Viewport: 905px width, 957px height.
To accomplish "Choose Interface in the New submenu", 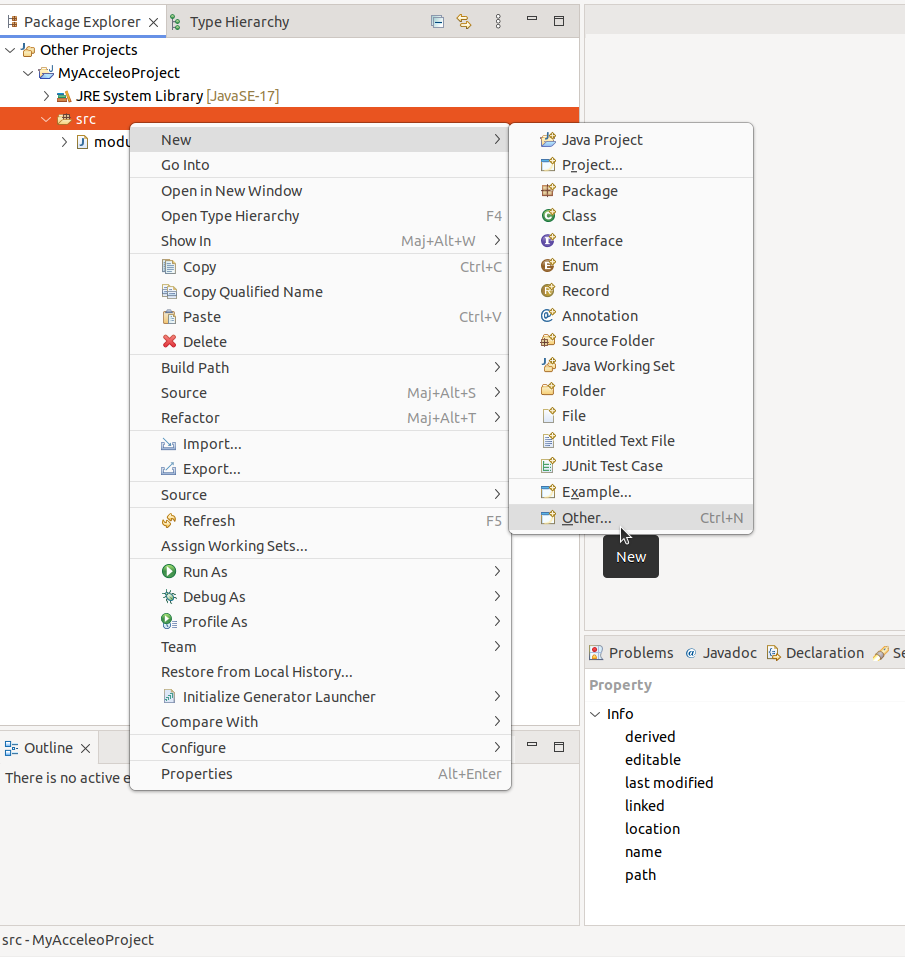I will tap(591, 241).
